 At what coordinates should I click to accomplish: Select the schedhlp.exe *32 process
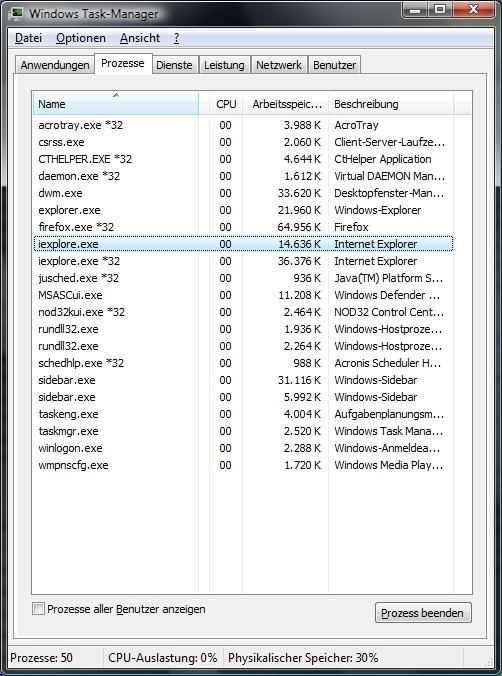click(243, 363)
